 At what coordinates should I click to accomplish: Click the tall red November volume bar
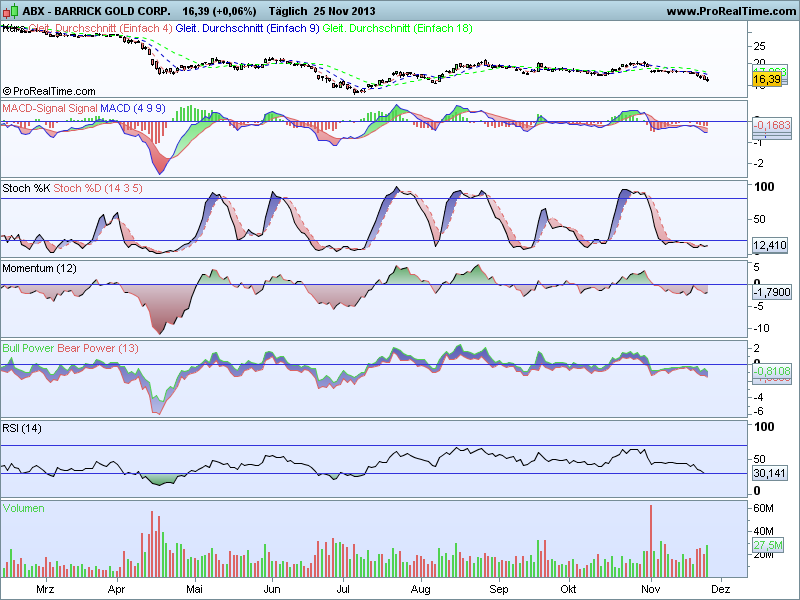651,541
